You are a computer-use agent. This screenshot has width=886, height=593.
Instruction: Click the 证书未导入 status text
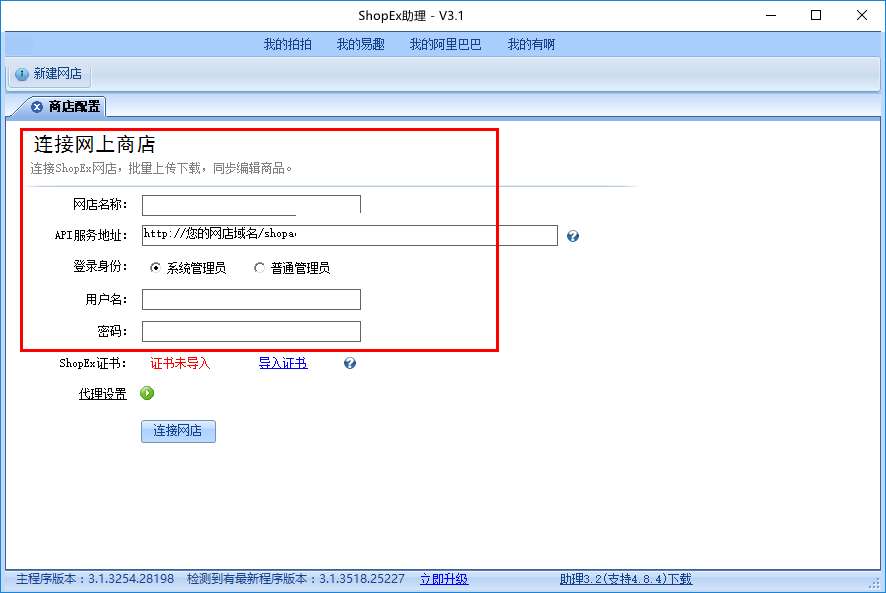[x=180, y=363]
